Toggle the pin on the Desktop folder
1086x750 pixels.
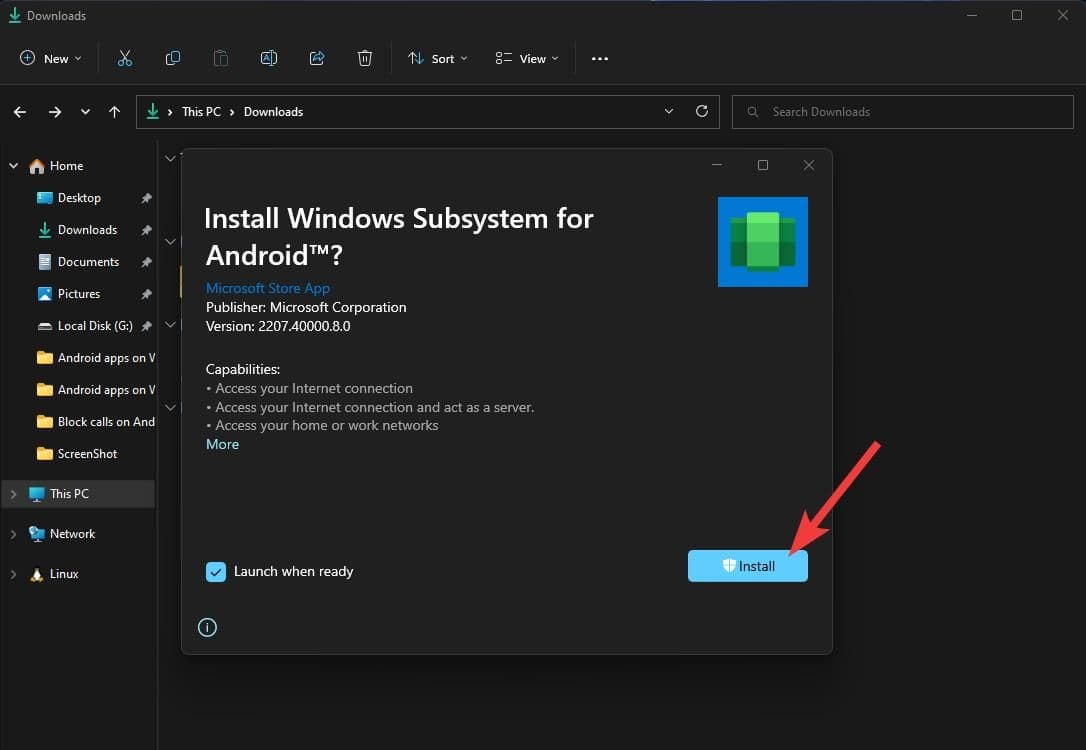point(146,197)
